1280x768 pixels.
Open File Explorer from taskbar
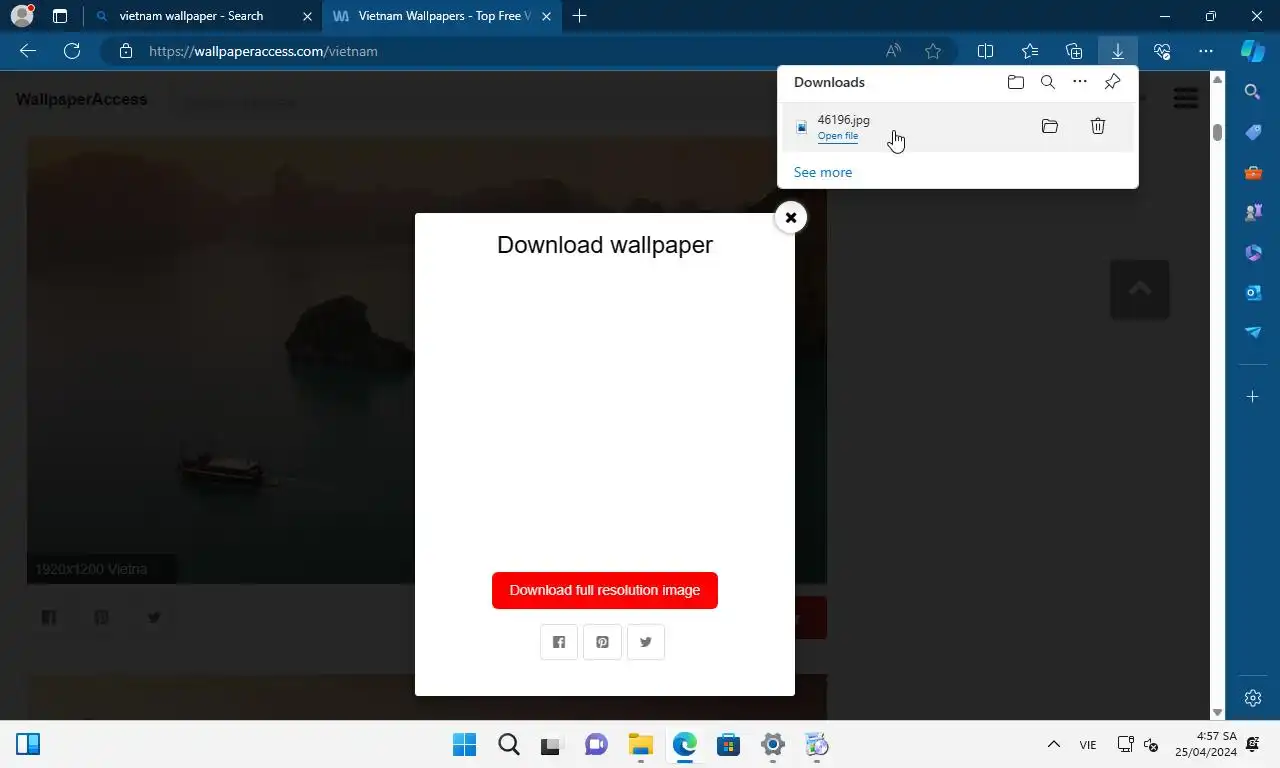click(x=640, y=745)
